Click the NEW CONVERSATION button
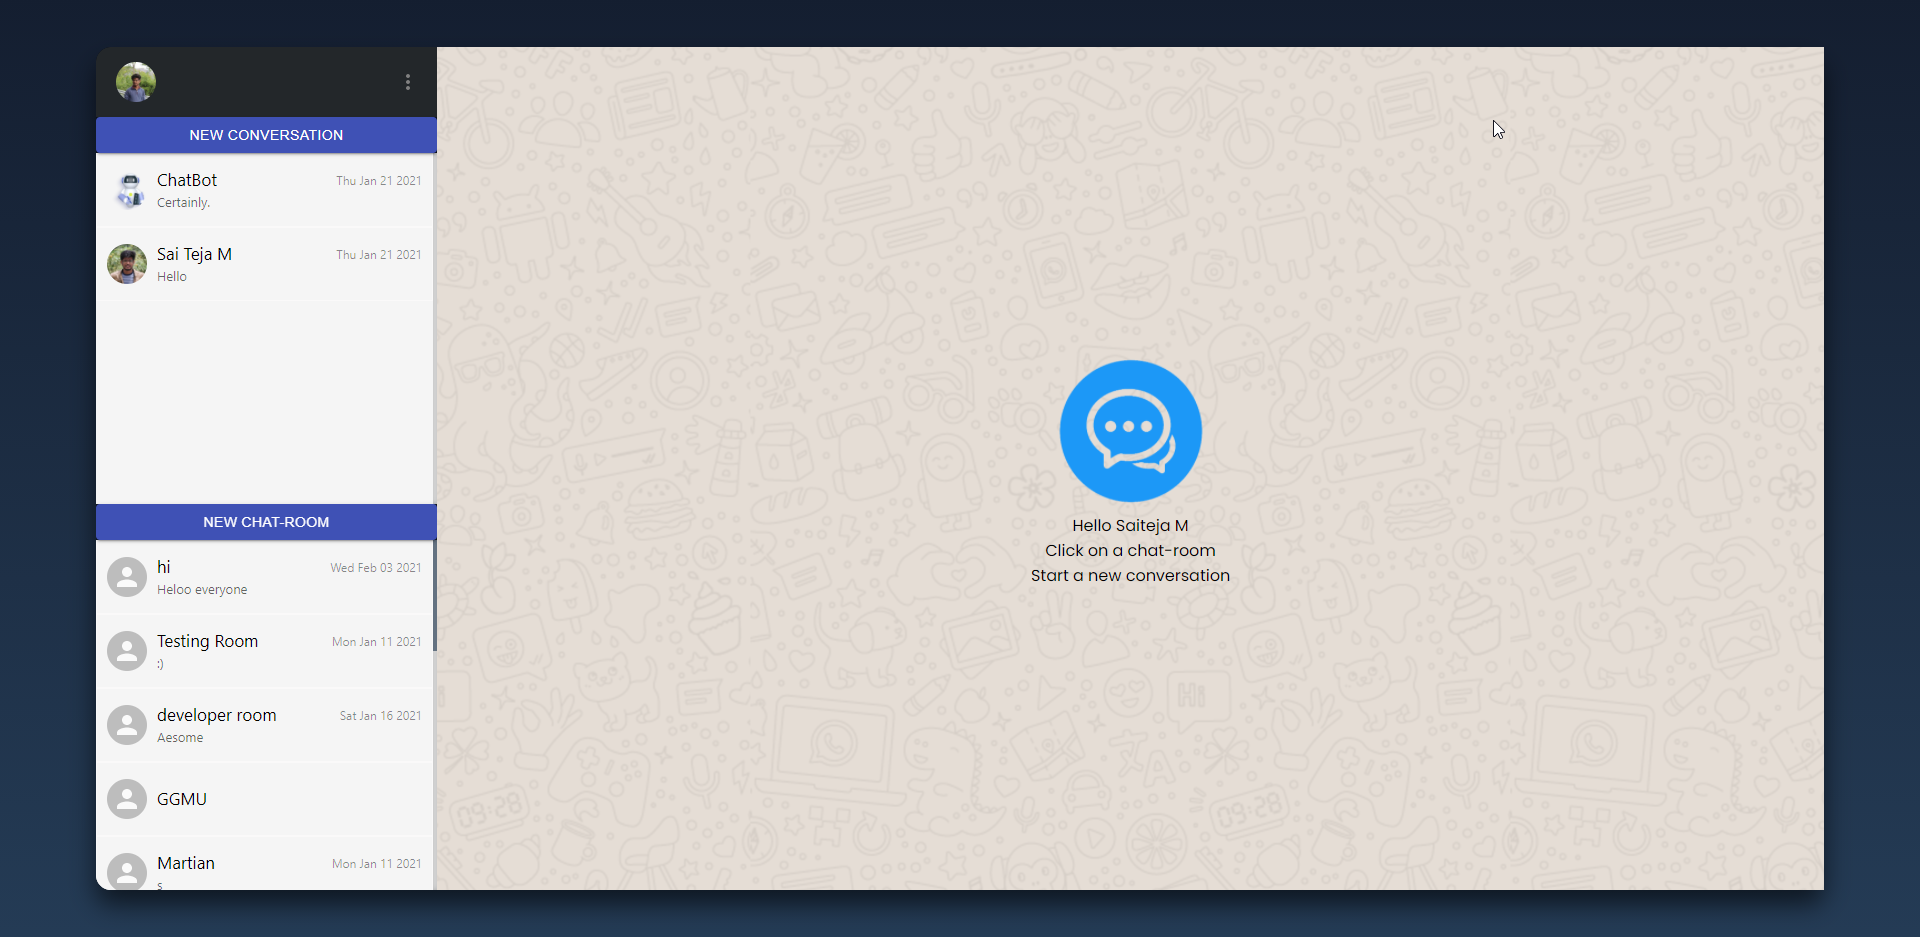Viewport: 1920px width, 937px height. (x=266, y=135)
